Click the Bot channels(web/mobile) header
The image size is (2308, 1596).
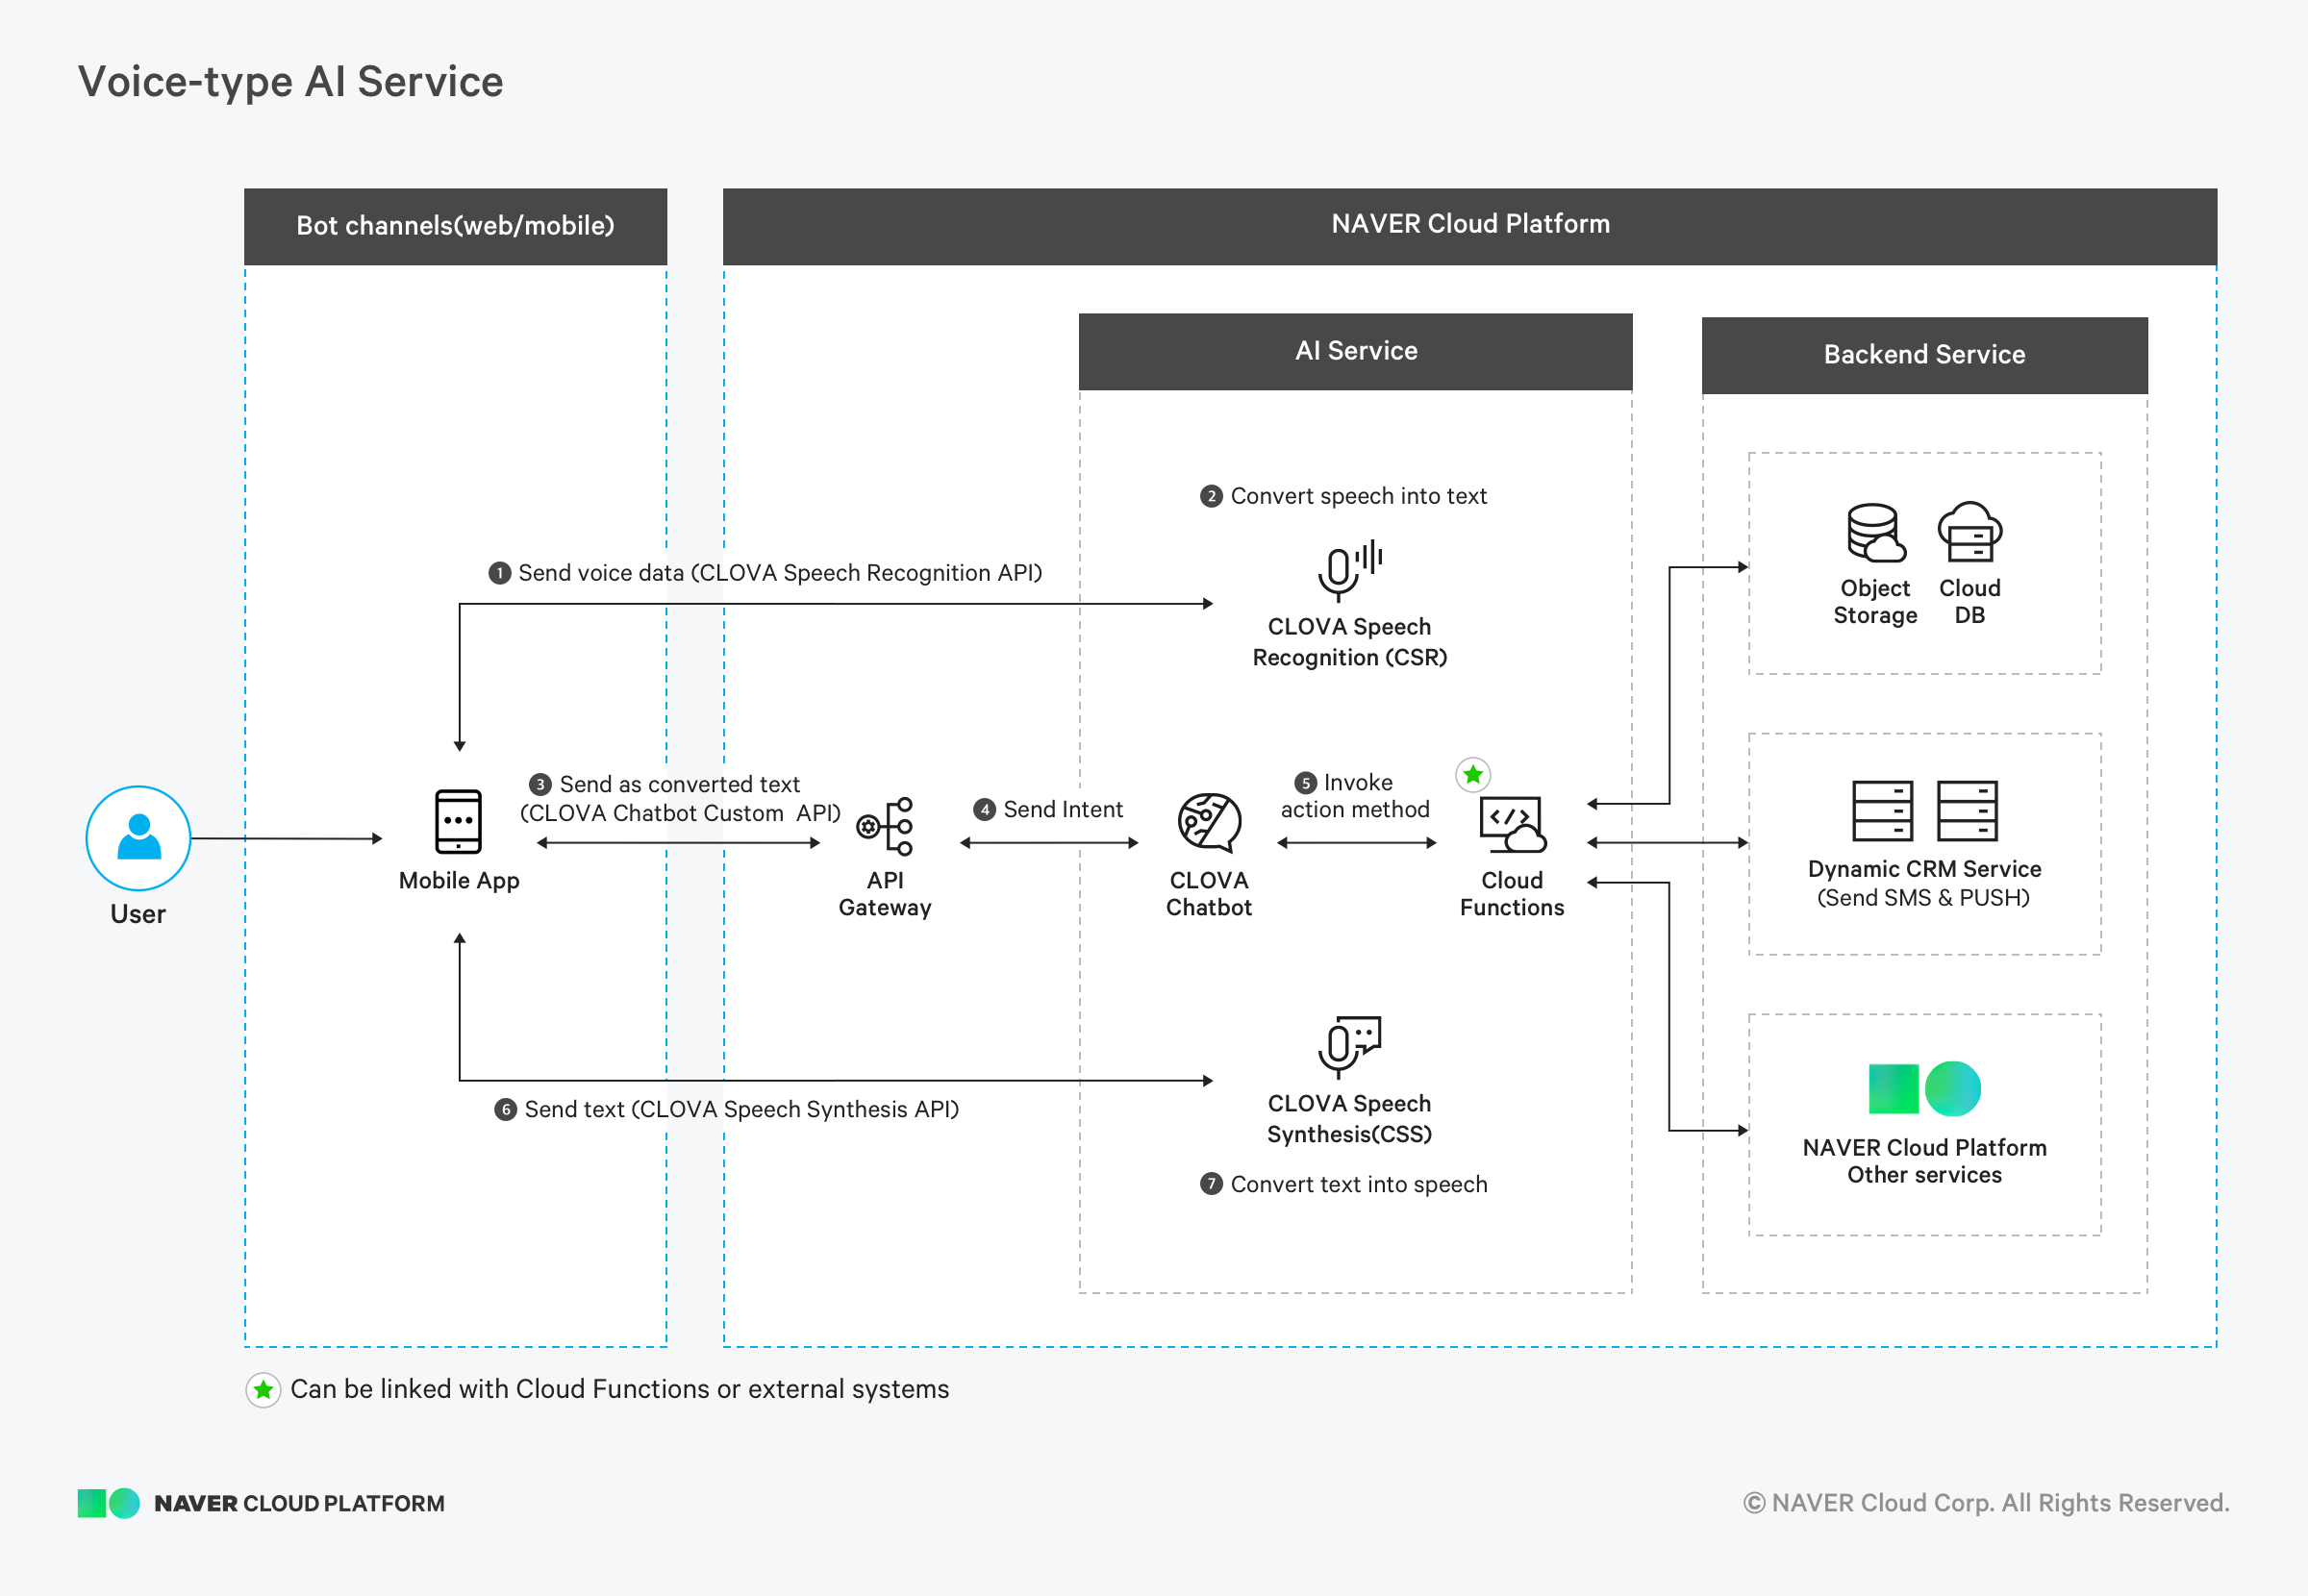click(455, 226)
